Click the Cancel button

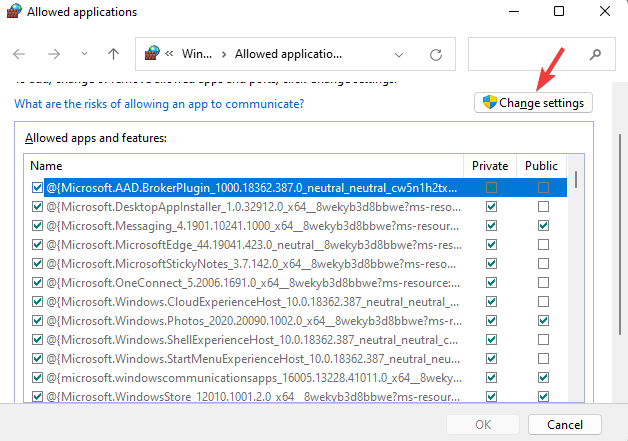pyautogui.click(x=565, y=425)
